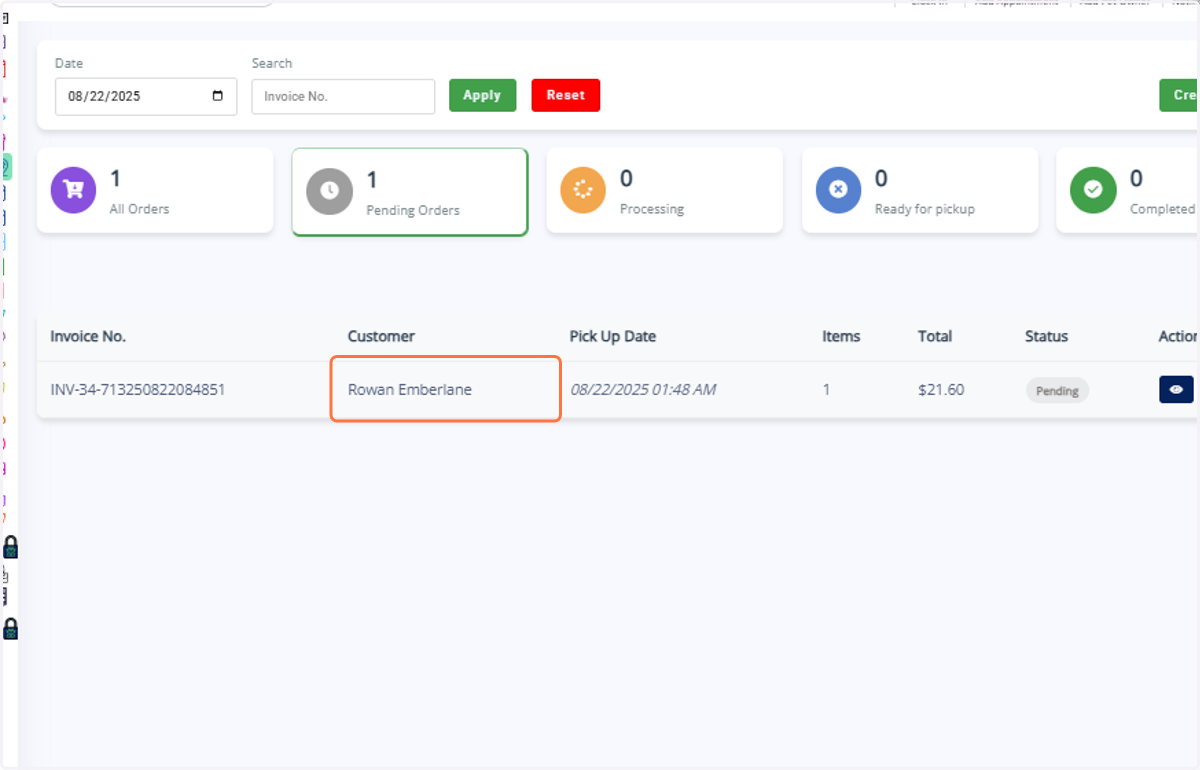Click the Rowan Emberlane customer cell
Image resolution: width=1200 pixels, height=770 pixels.
445,389
